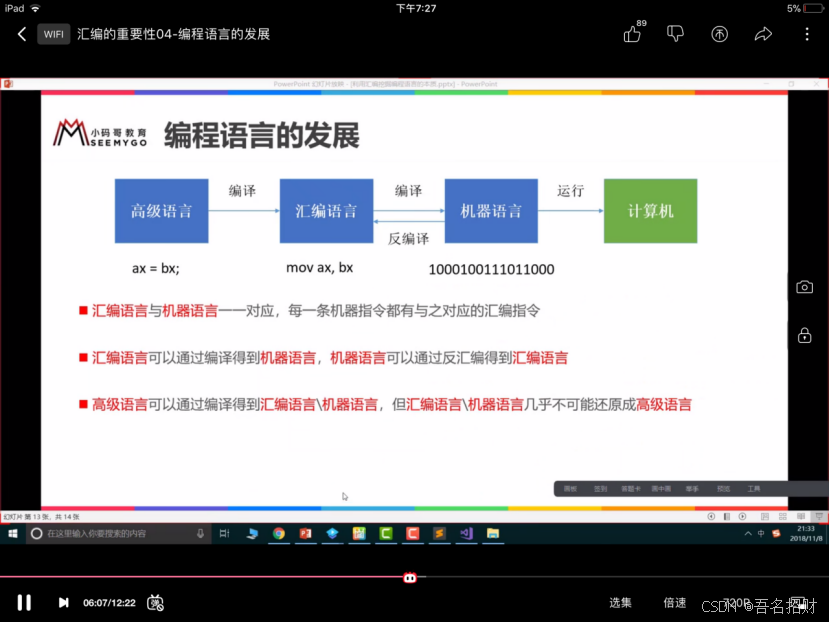Select 举手 in the floating class toolbar

click(692, 489)
